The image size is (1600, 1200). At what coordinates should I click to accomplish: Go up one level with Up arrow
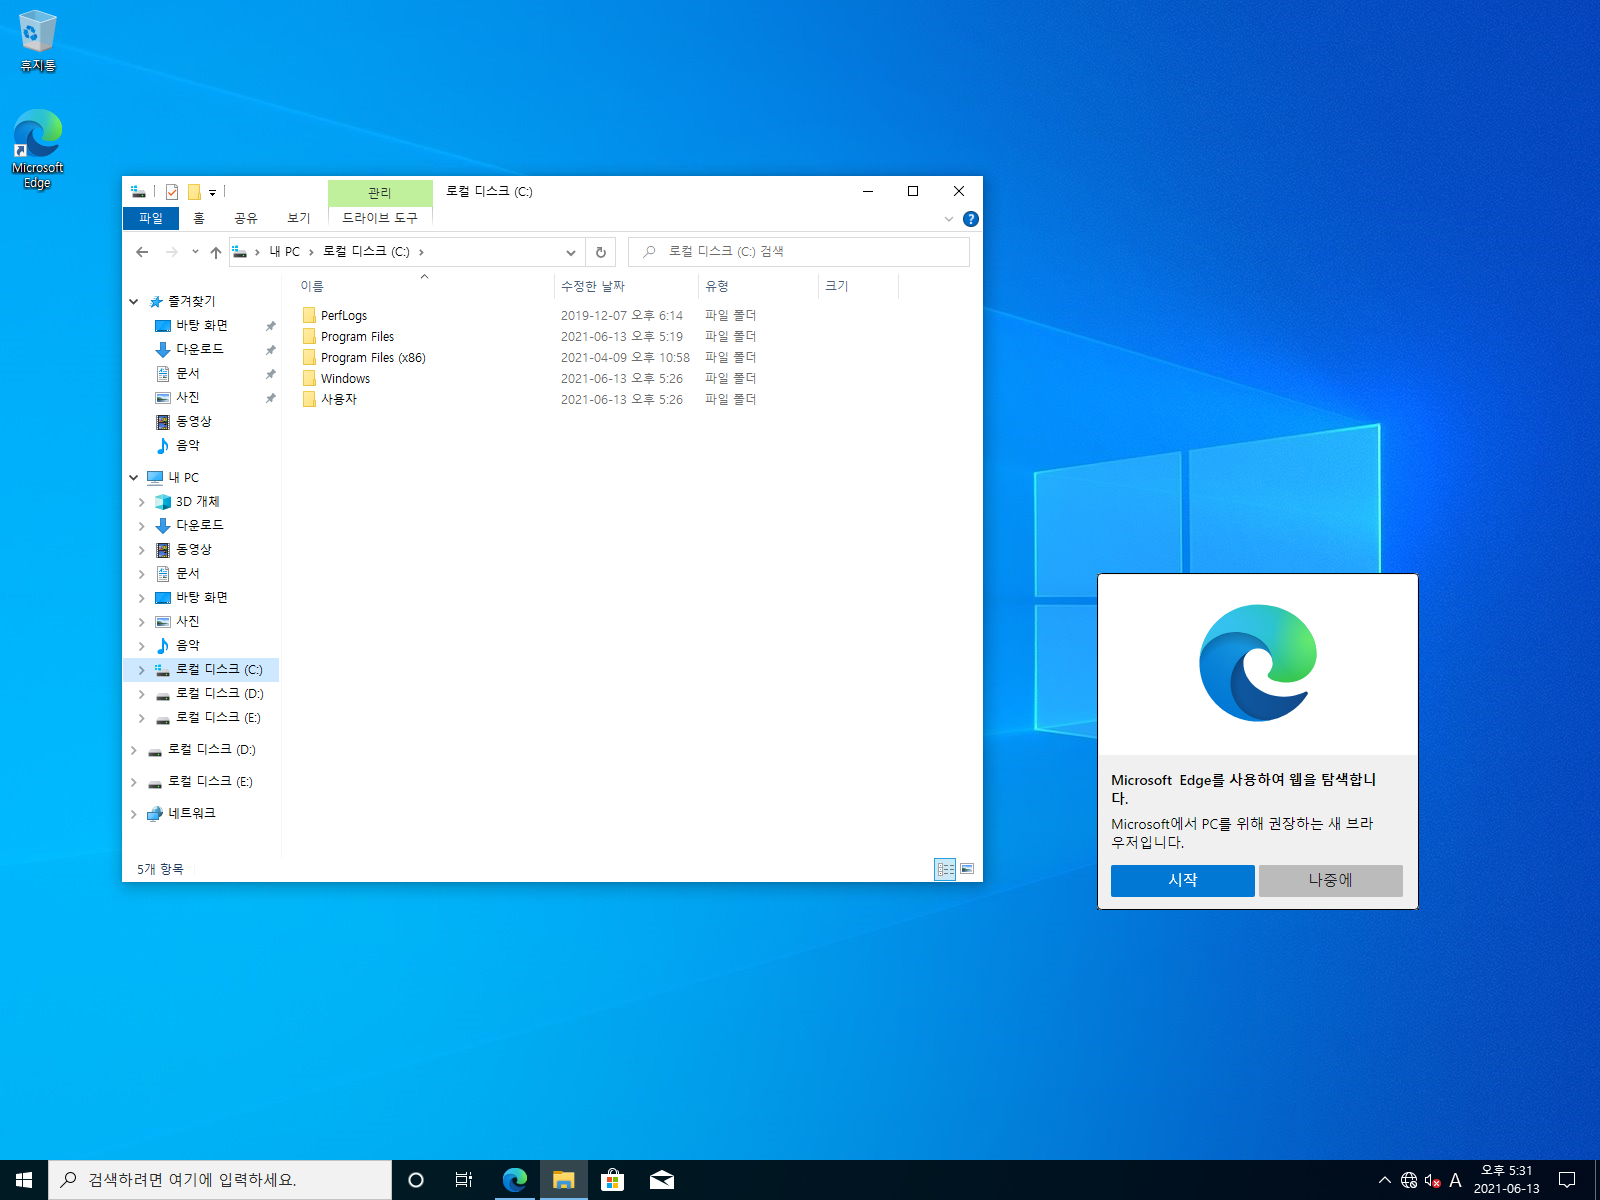pyautogui.click(x=216, y=252)
